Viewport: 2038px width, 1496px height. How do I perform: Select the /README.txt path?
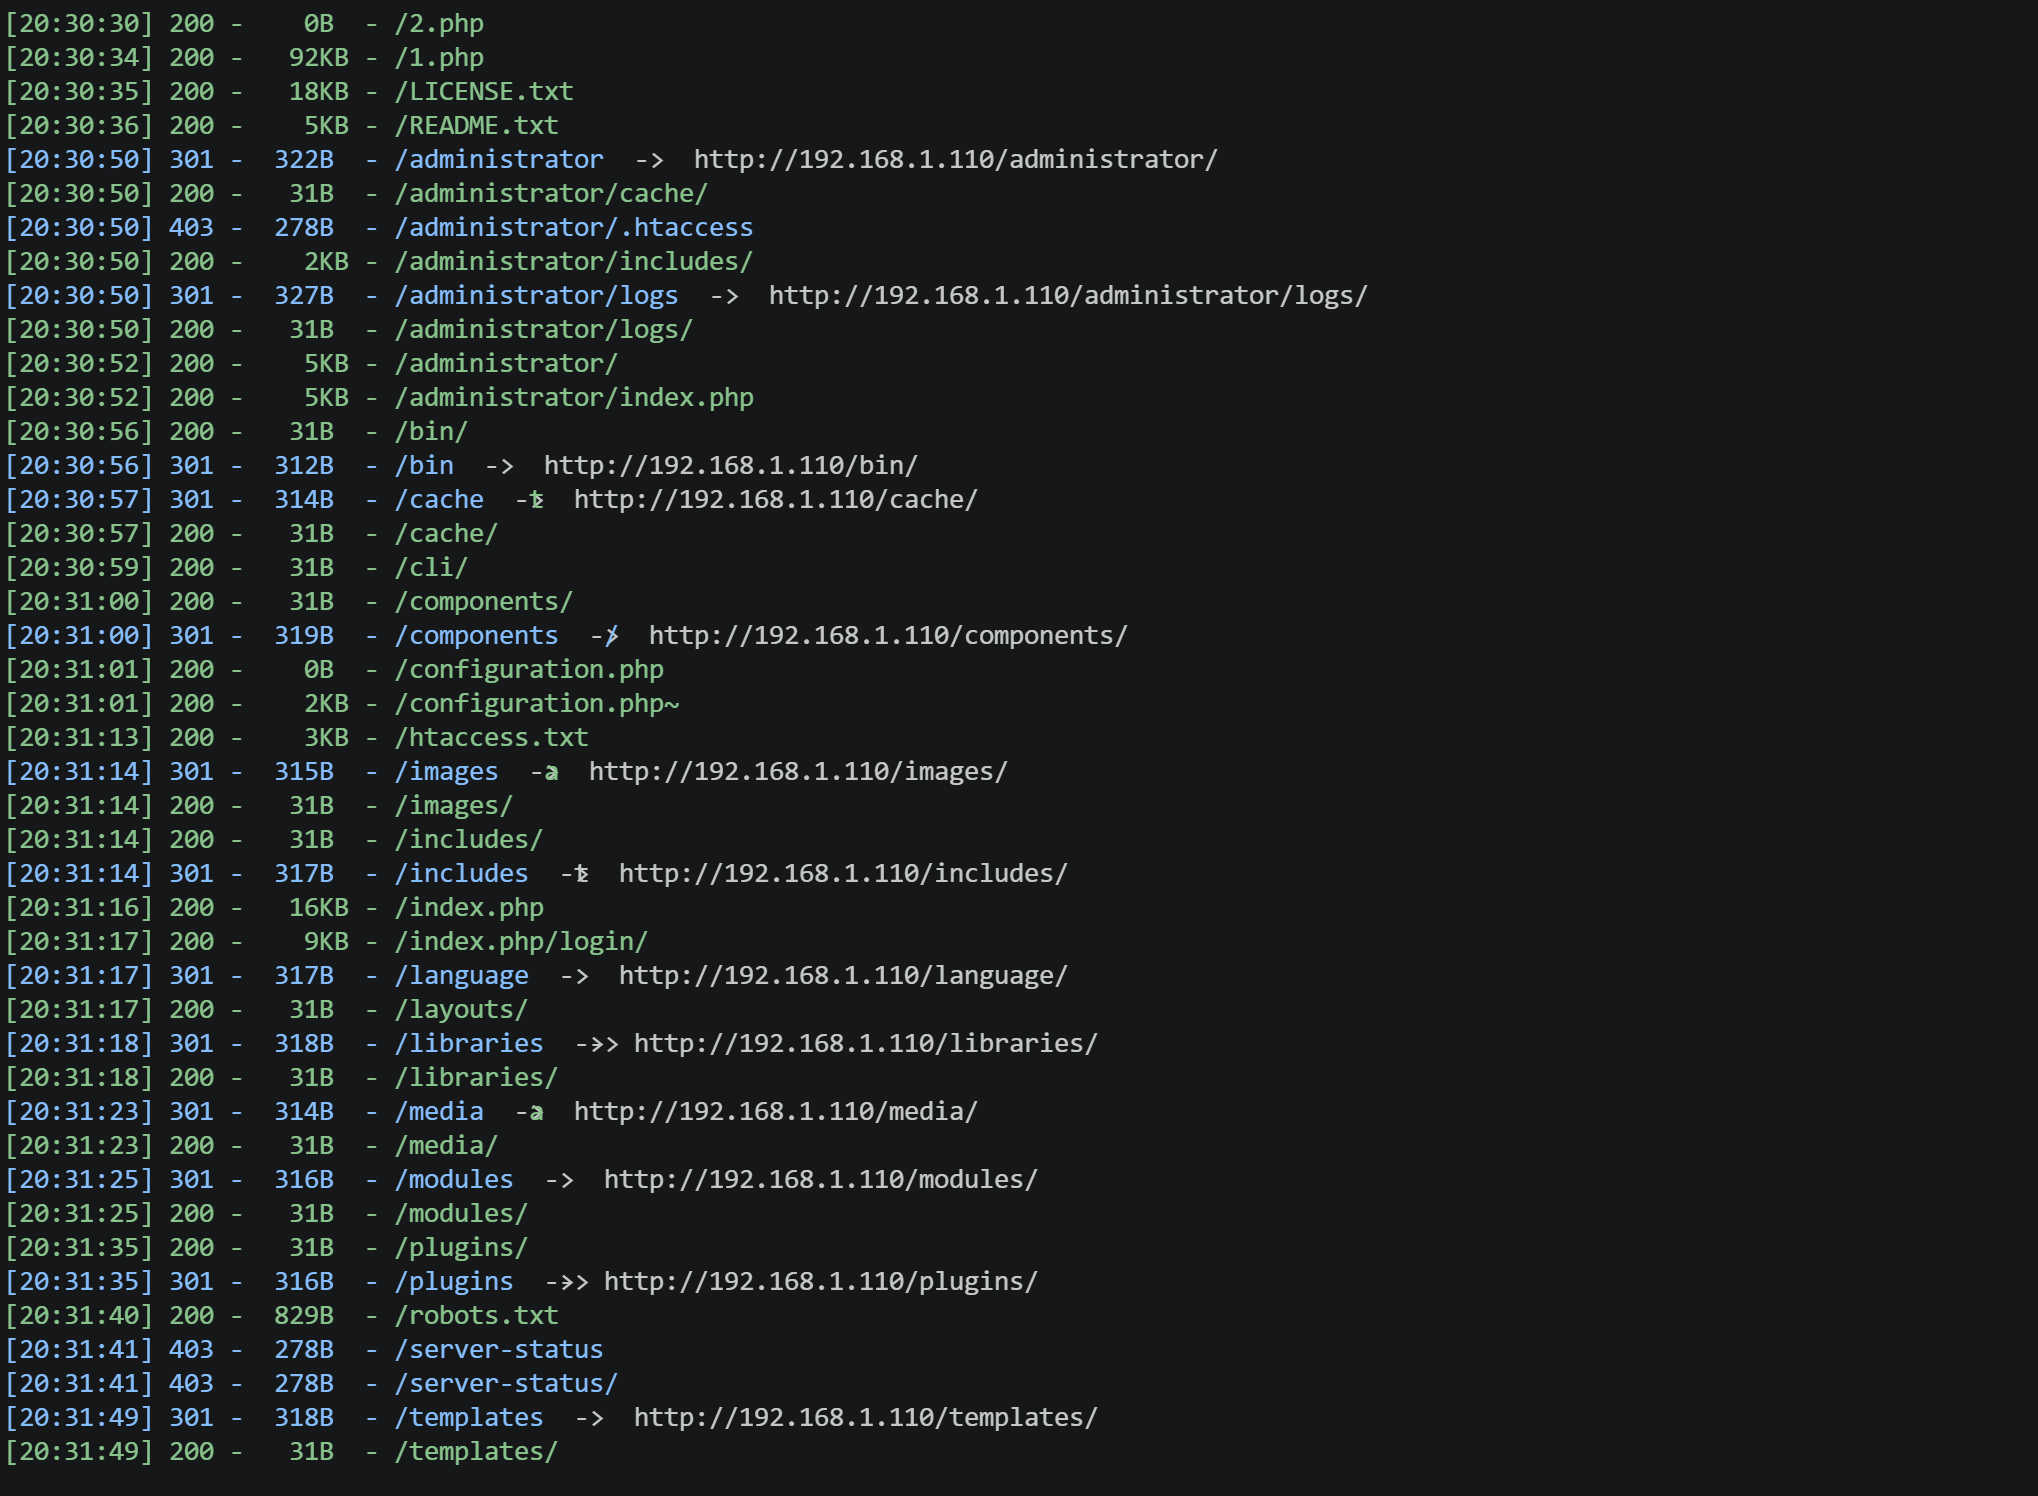(x=476, y=126)
